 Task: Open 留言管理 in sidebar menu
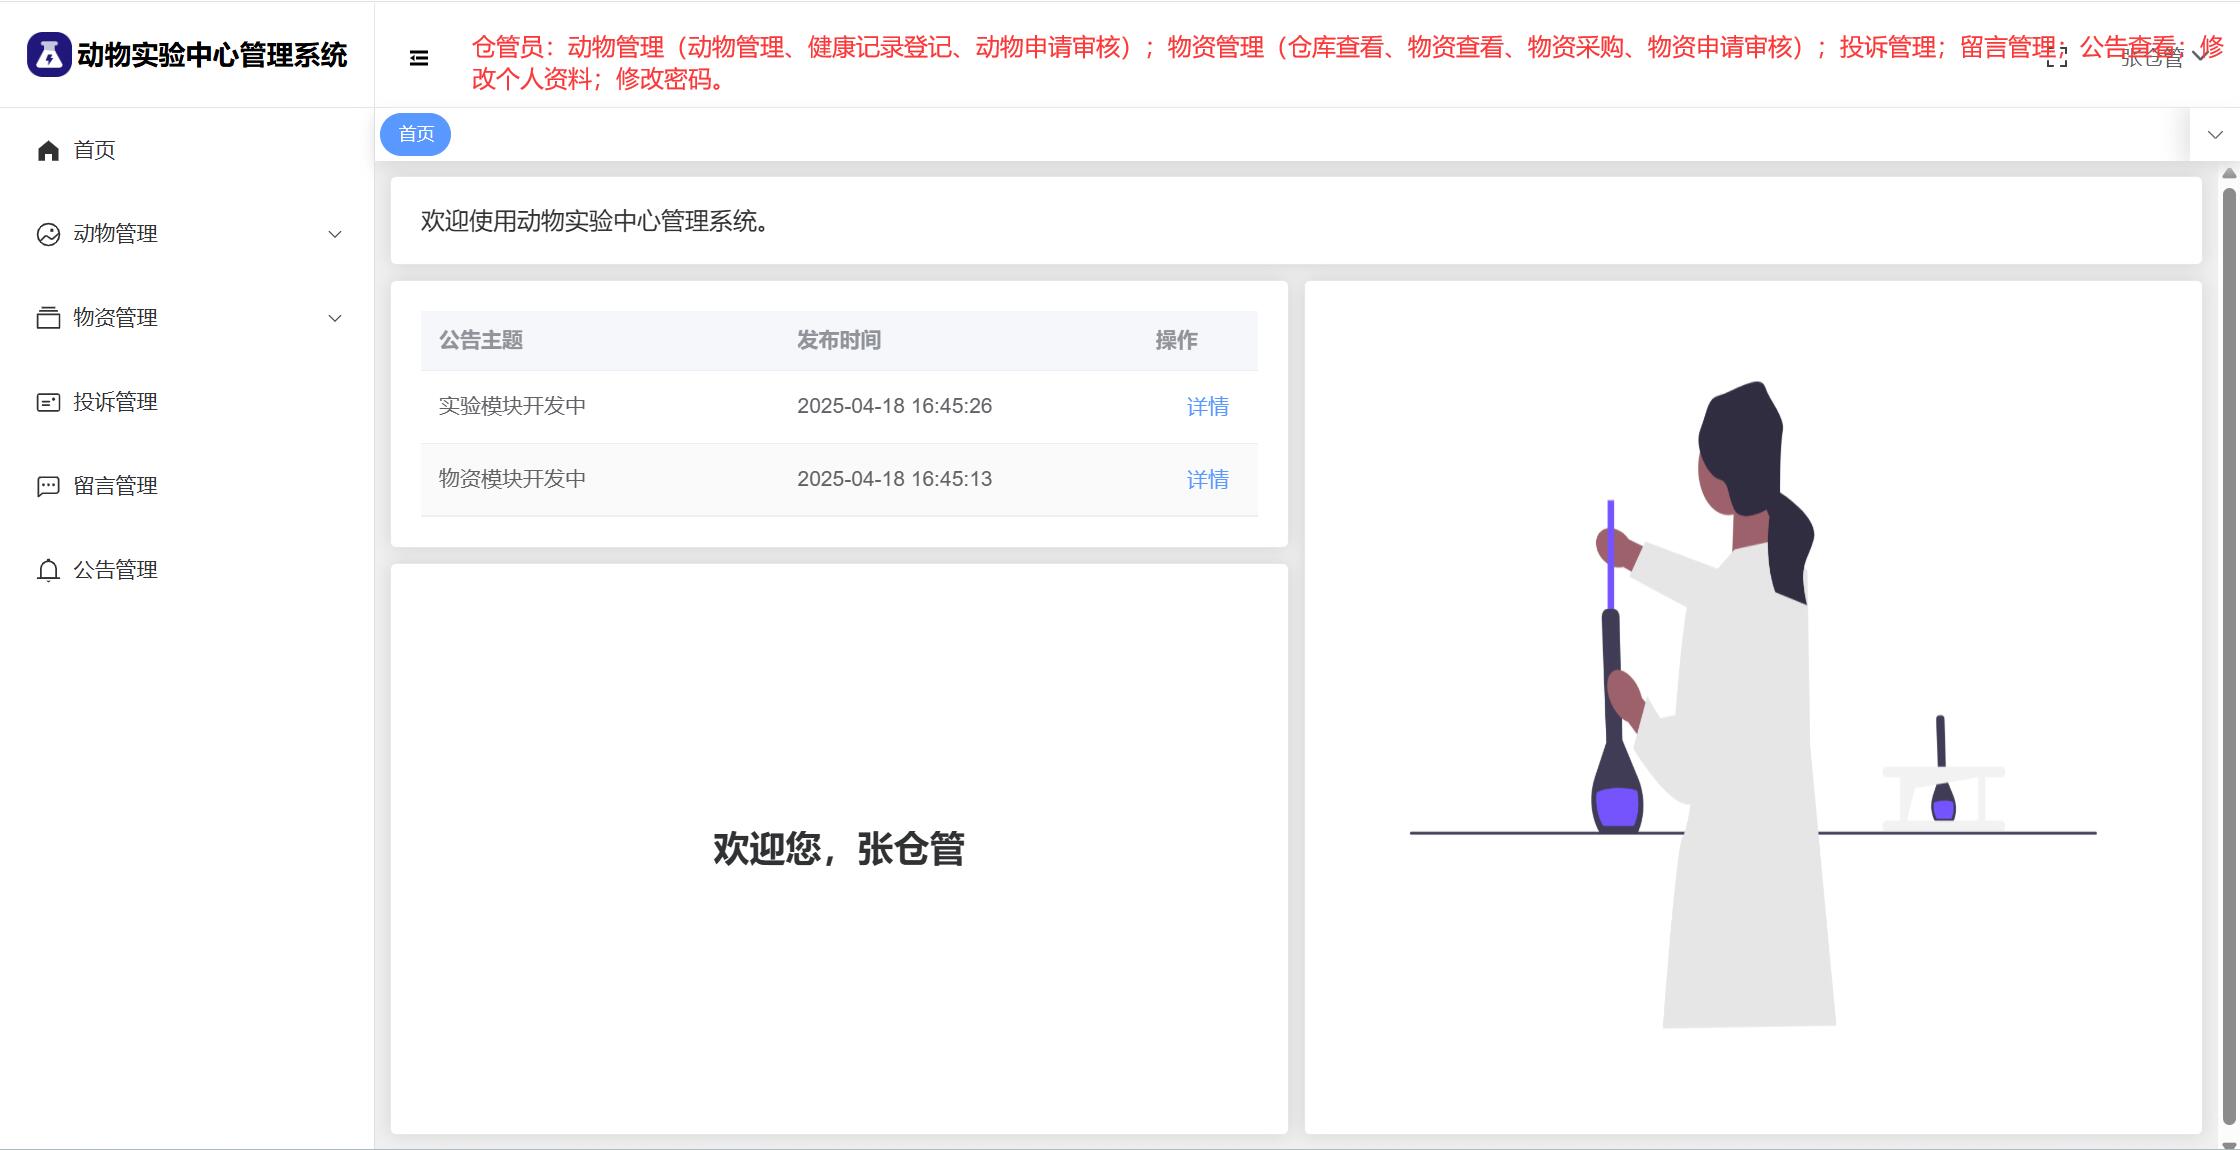115,486
